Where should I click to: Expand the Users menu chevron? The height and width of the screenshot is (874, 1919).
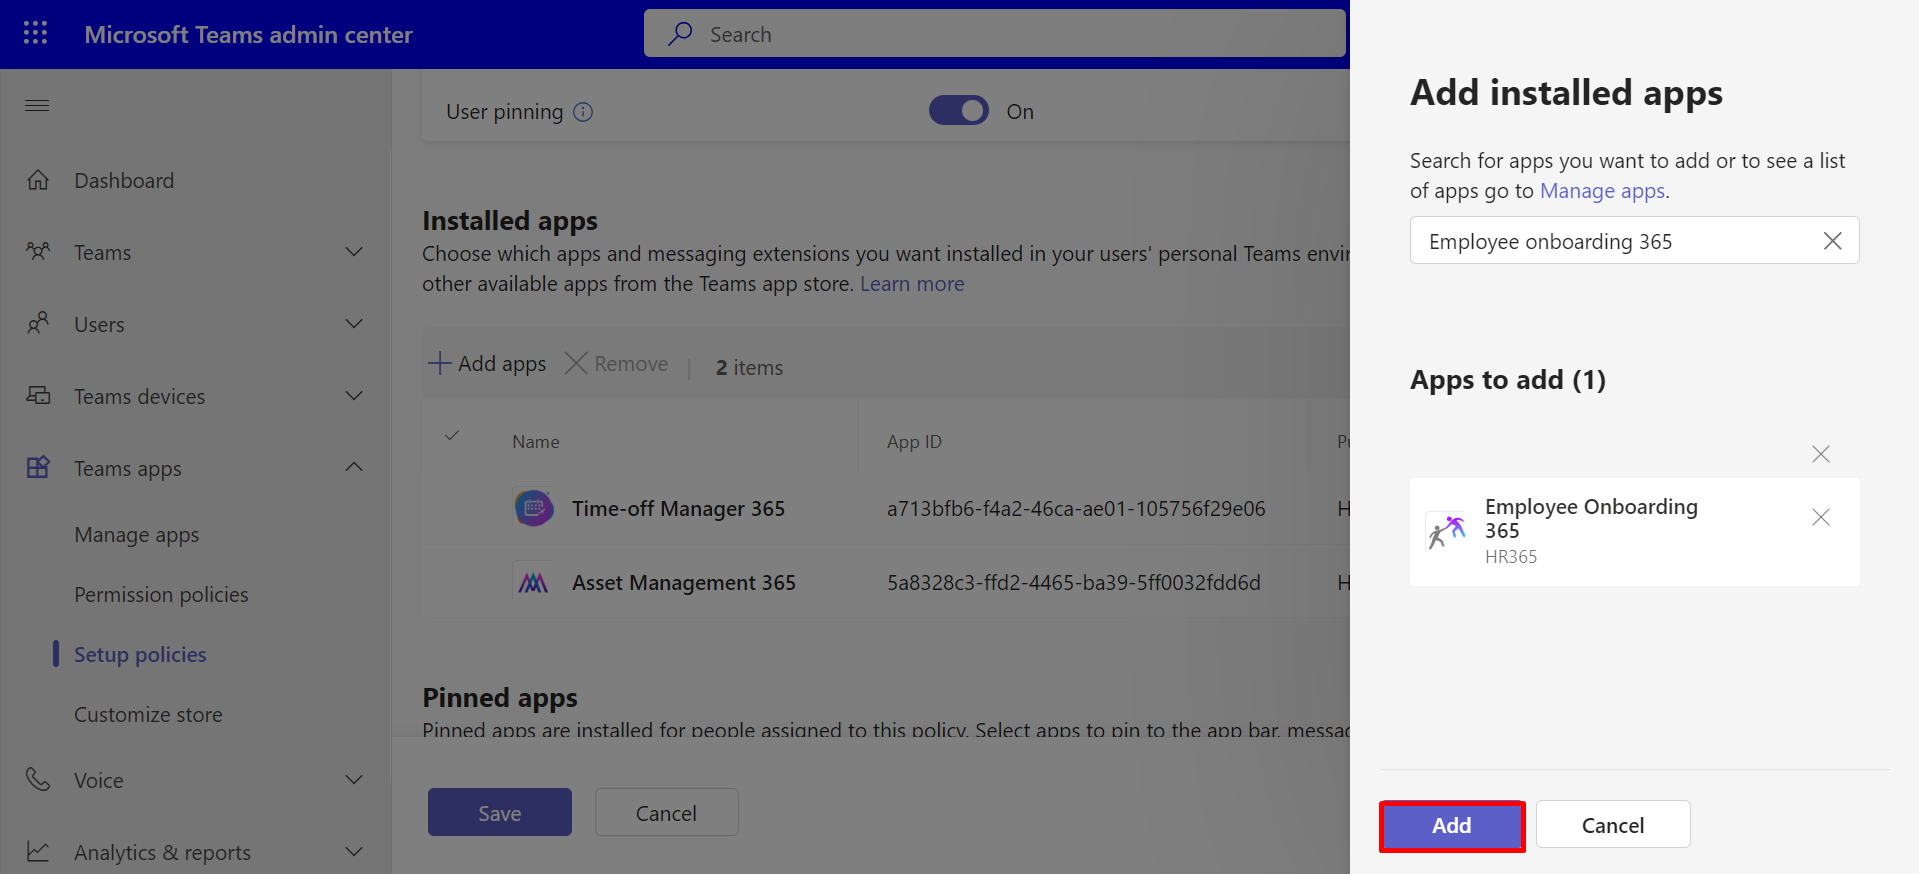point(354,324)
